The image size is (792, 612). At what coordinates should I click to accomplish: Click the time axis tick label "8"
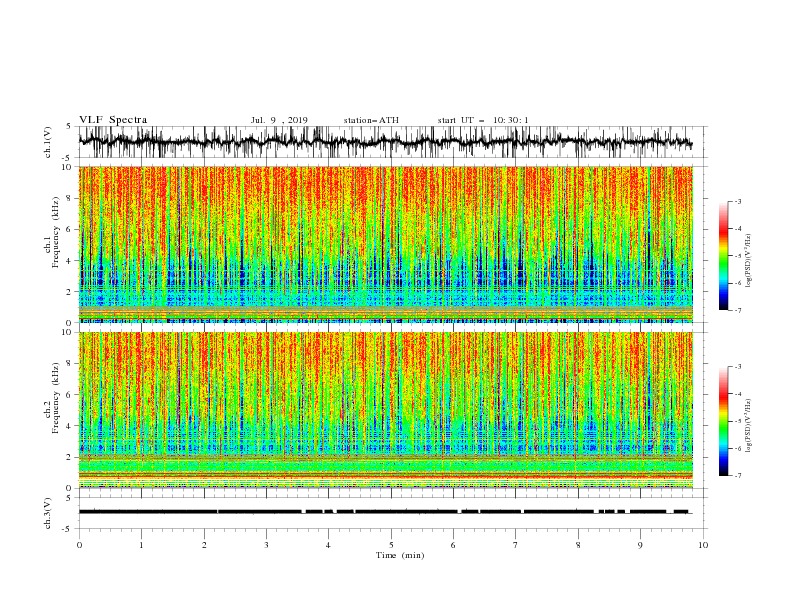[x=578, y=545]
